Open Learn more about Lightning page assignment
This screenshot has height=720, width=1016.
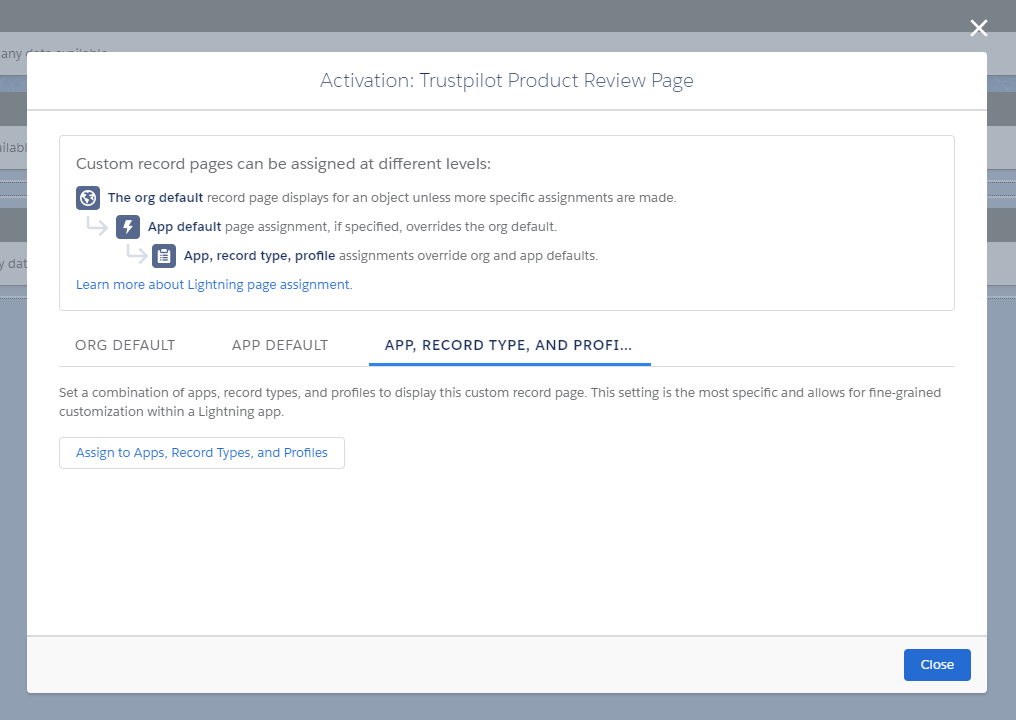213,284
